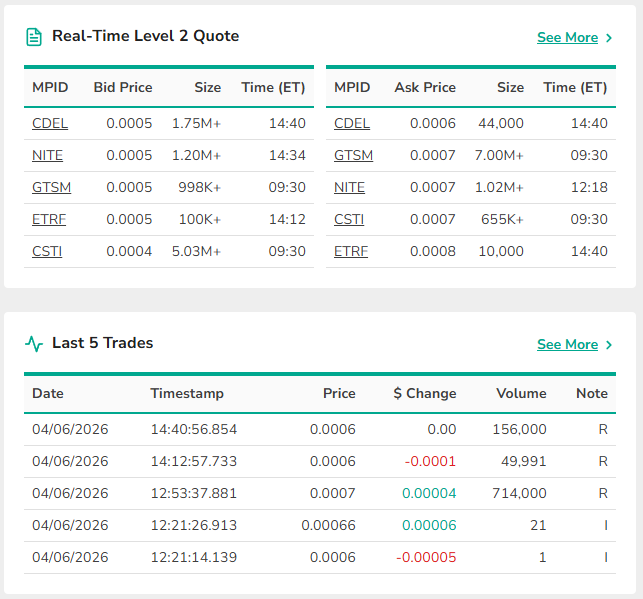
Task: Click green change value 0.00006
Action: (x=429, y=525)
